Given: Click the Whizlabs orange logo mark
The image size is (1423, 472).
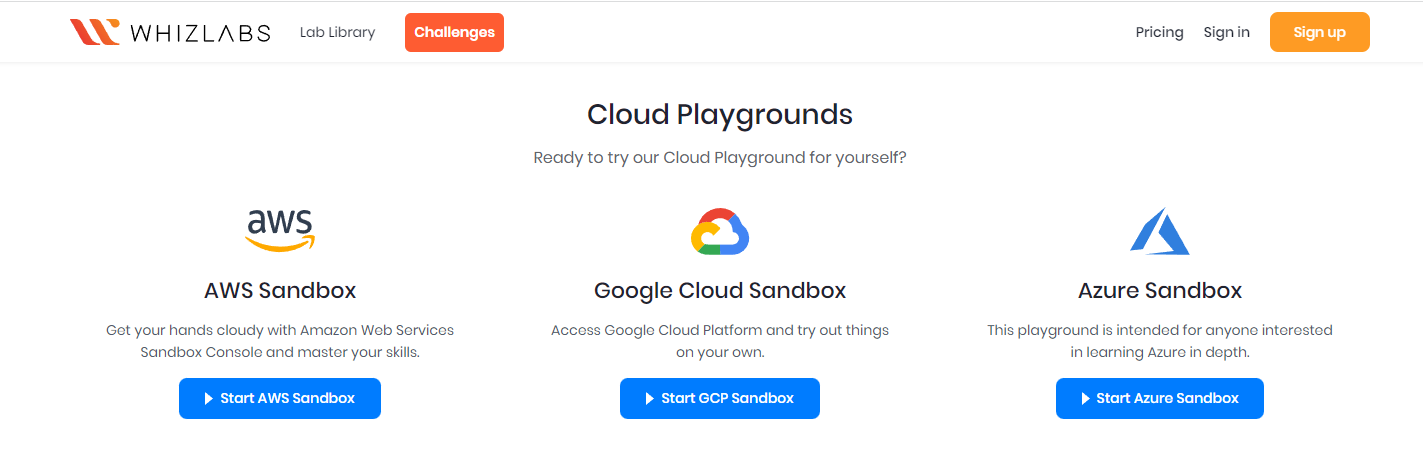Looking at the screenshot, I should pyautogui.click(x=95, y=32).
